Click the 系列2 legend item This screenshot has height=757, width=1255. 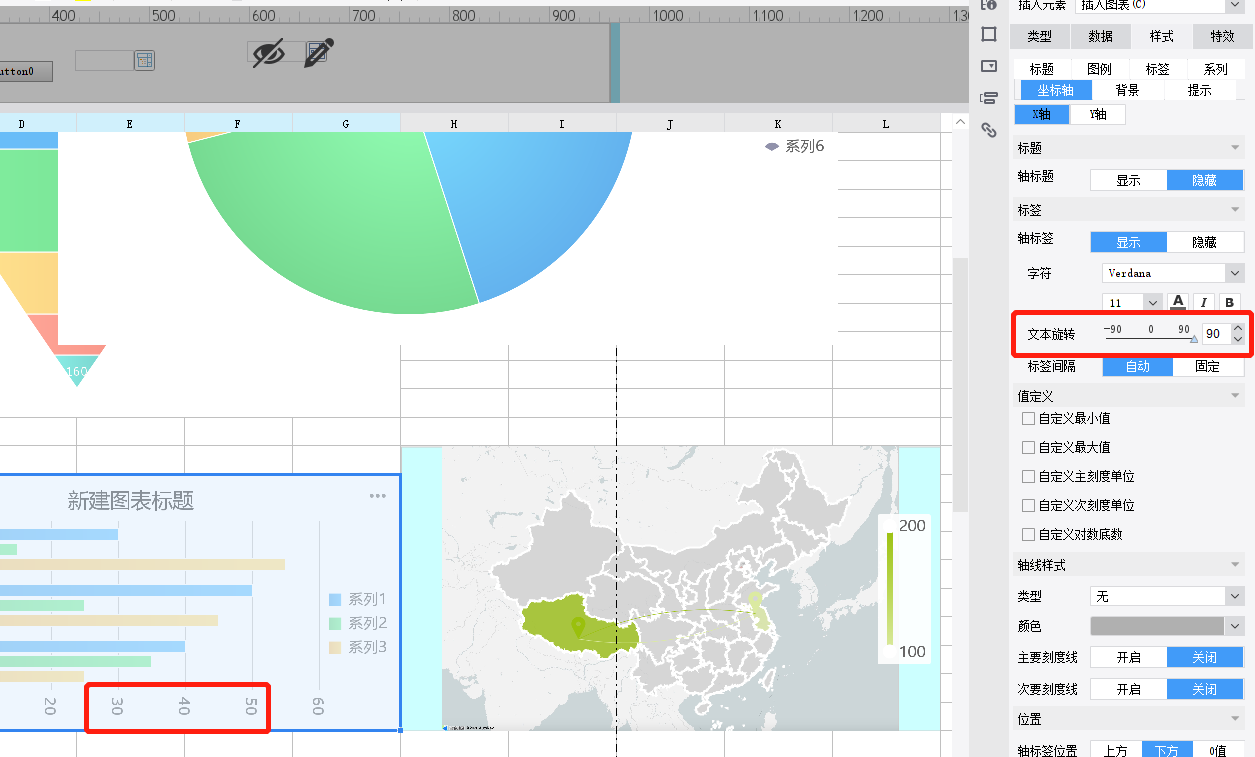[x=357, y=623]
